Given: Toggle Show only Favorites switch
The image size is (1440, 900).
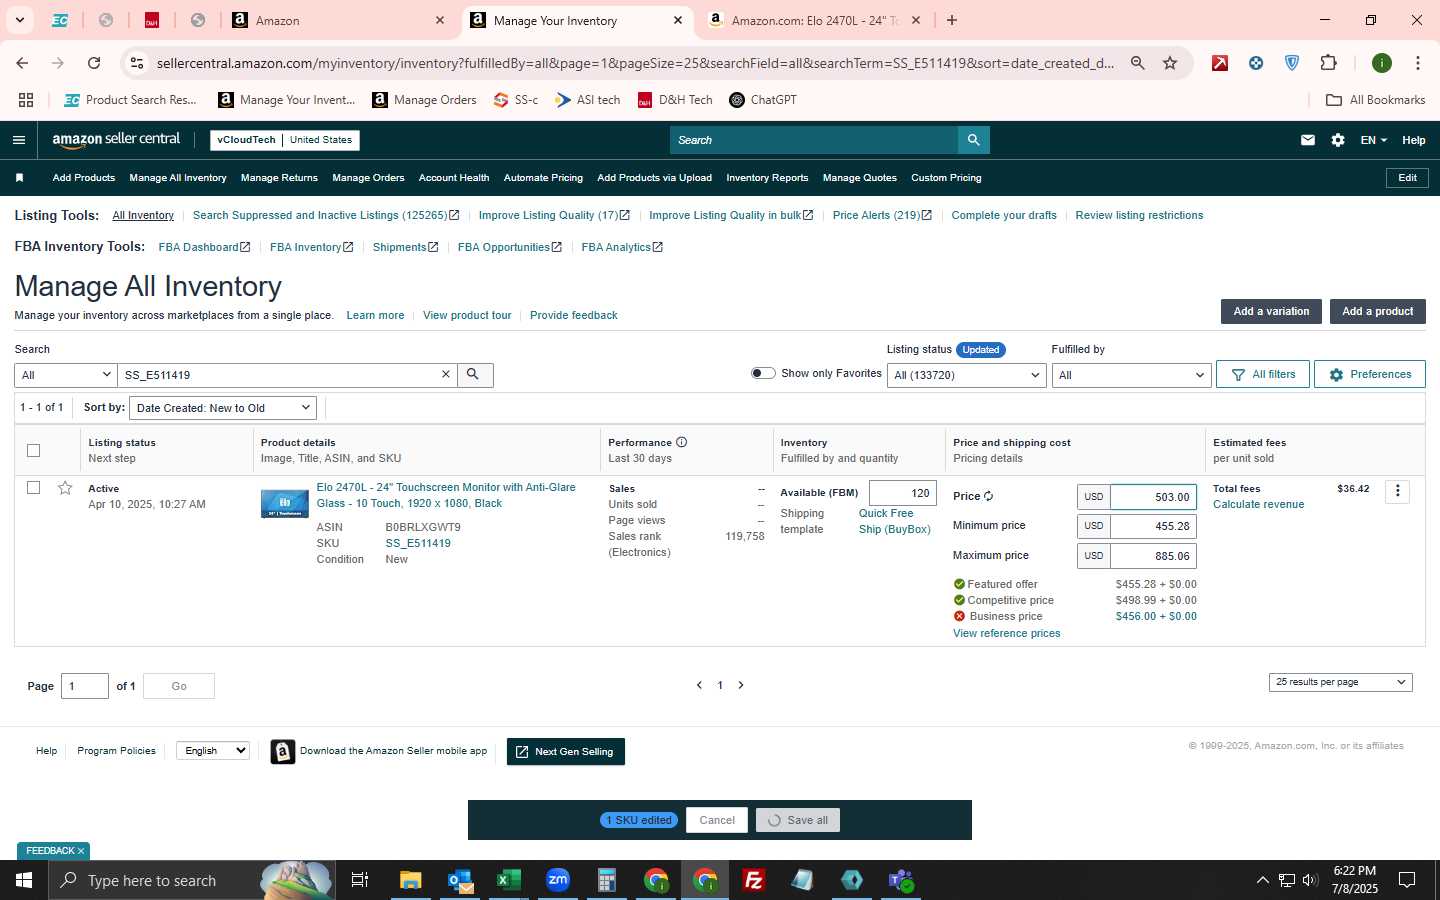Looking at the screenshot, I should point(763,373).
